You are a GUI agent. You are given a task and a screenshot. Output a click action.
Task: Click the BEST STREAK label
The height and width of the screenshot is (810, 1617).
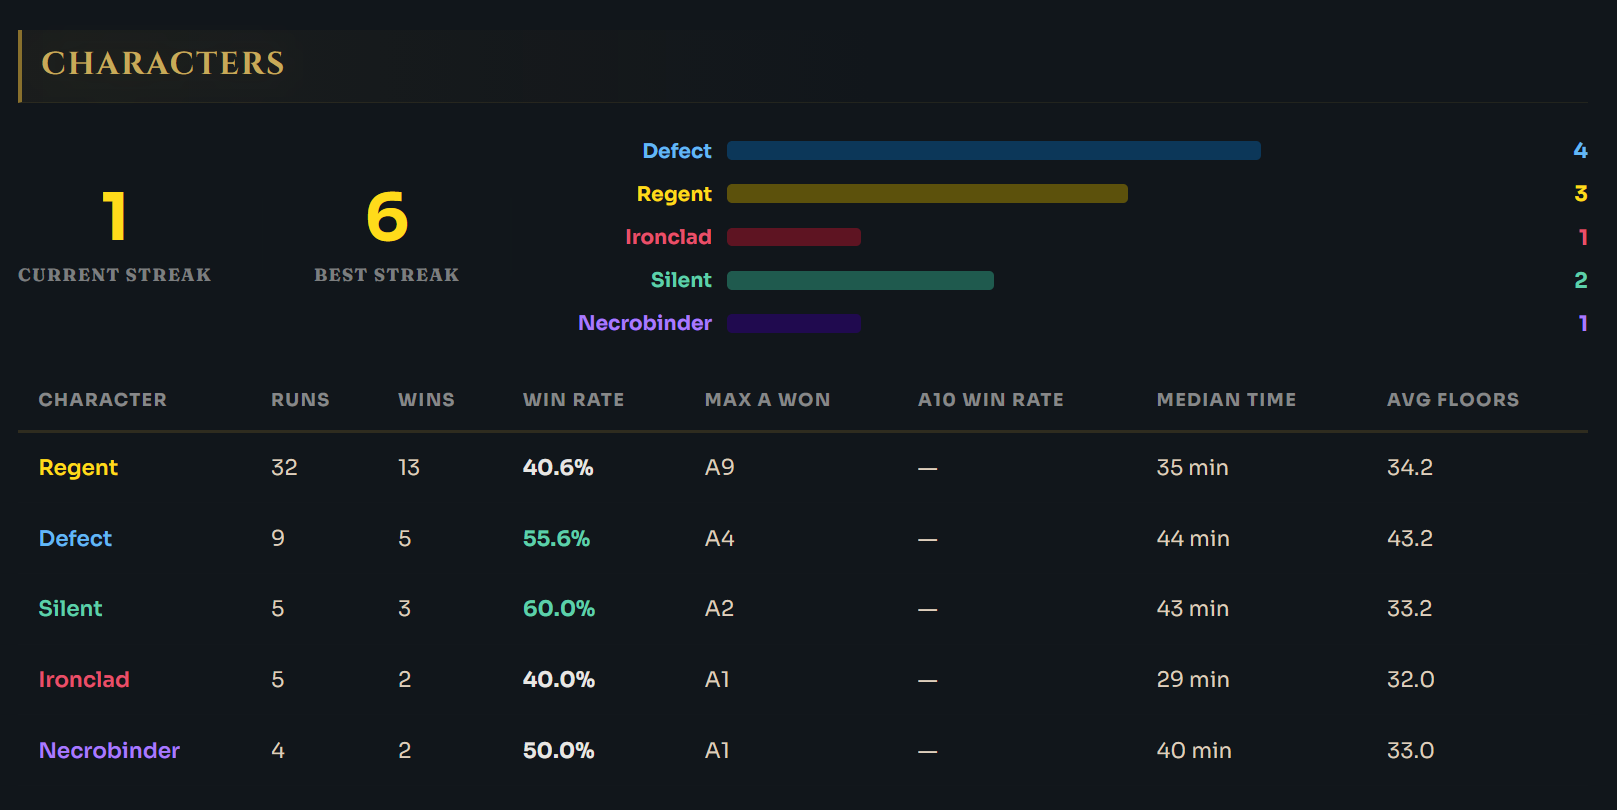(x=387, y=275)
